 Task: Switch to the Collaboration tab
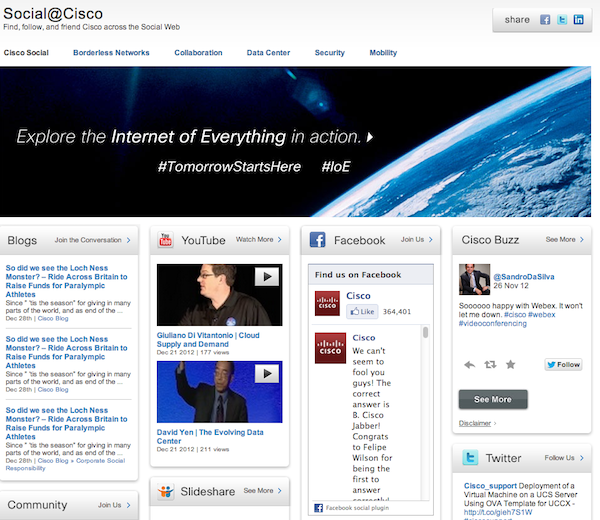198,53
